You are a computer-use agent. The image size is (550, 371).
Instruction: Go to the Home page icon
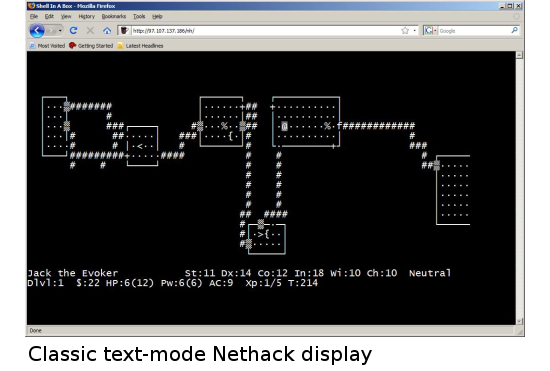point(107,31)
